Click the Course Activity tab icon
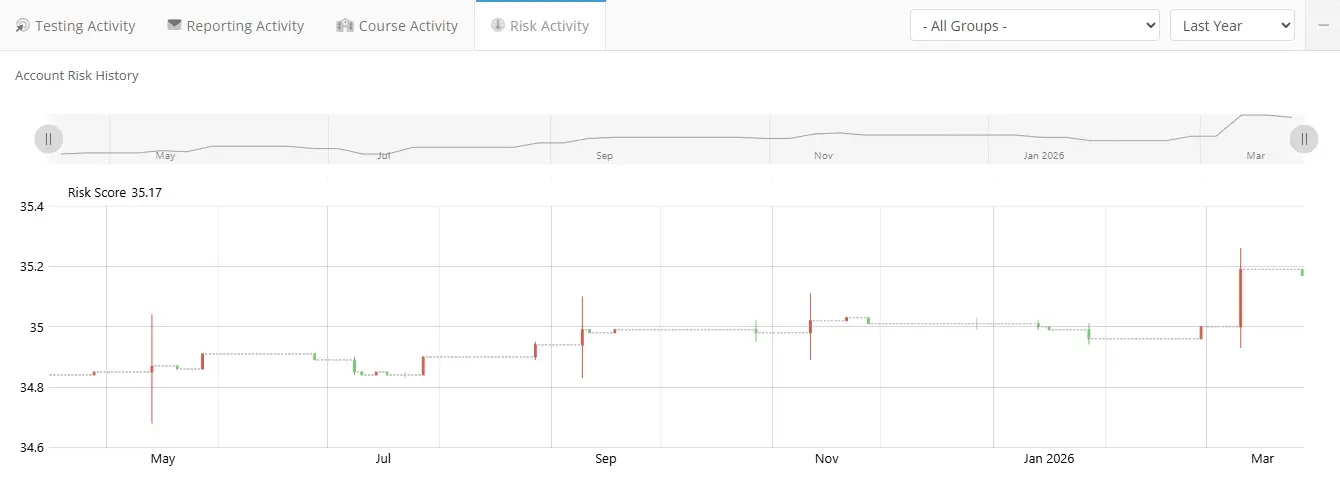This screenshot has height=500, width=1340. tap(344, 26)
